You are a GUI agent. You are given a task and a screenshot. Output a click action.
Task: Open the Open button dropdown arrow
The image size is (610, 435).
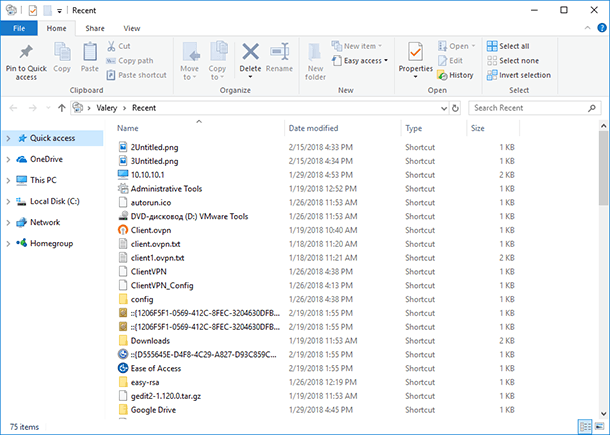tap(473, 46)
